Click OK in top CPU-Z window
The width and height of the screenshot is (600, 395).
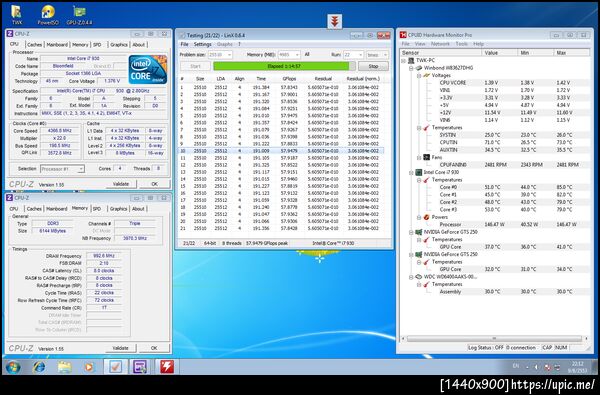pyautogui.click(x=154, y=184)
